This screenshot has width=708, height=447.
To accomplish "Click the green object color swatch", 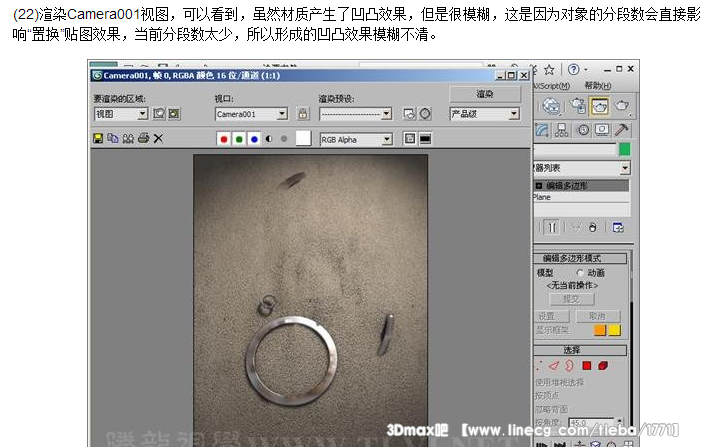I will pos(624,149).
